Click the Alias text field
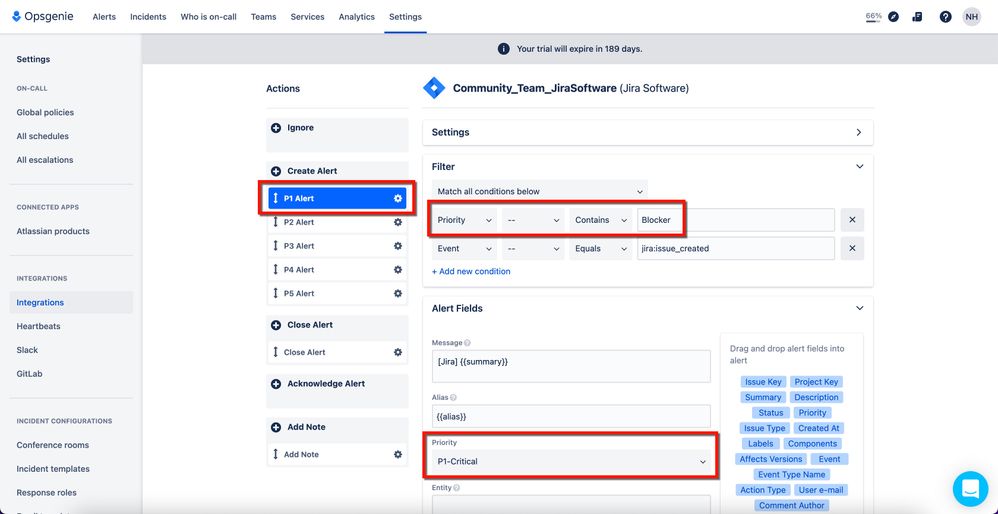Image resolution: width=998 pixels, height=514 pixels. click(571, 416)
